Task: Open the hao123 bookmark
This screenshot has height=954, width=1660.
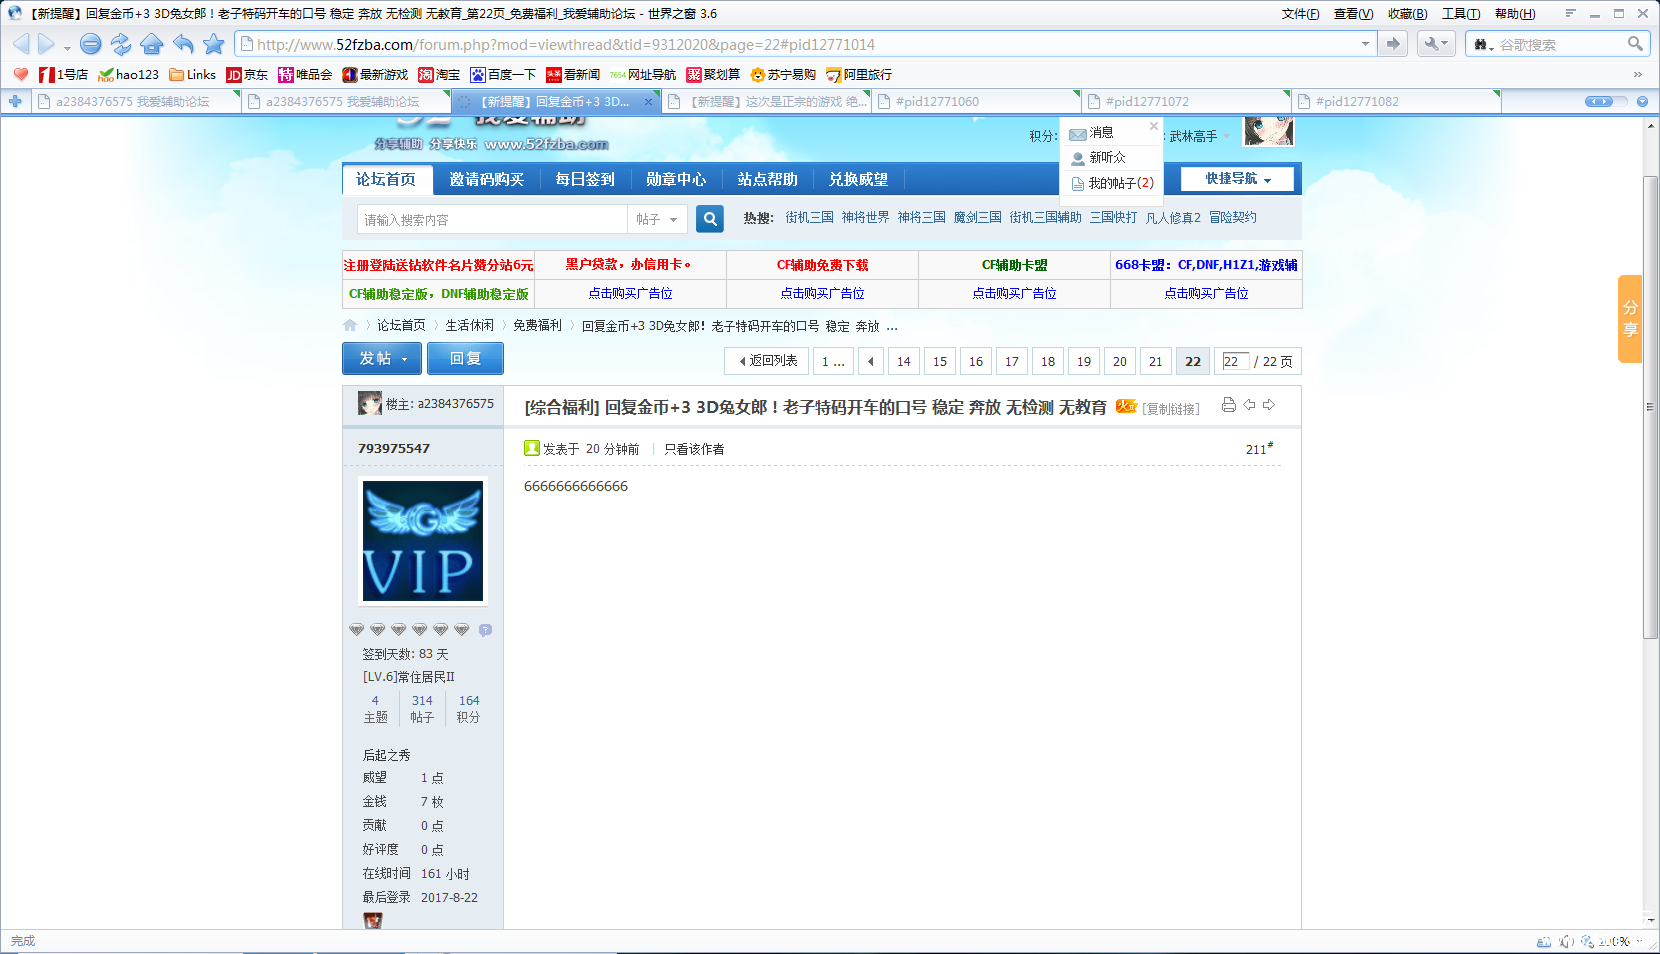Action: (x=129, y=74)
